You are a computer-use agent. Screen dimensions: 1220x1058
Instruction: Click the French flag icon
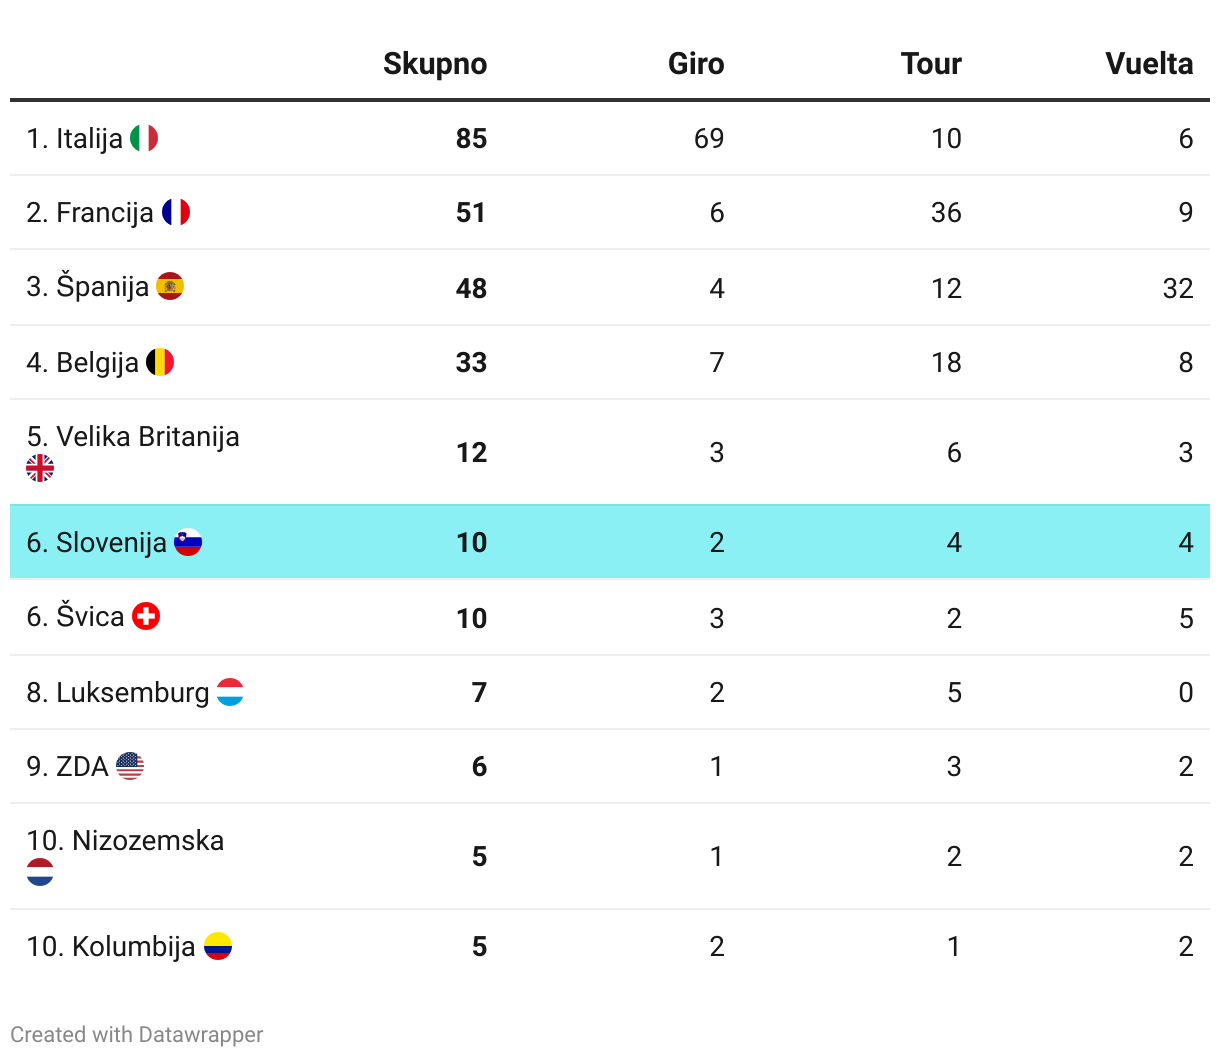pos(176,212)
